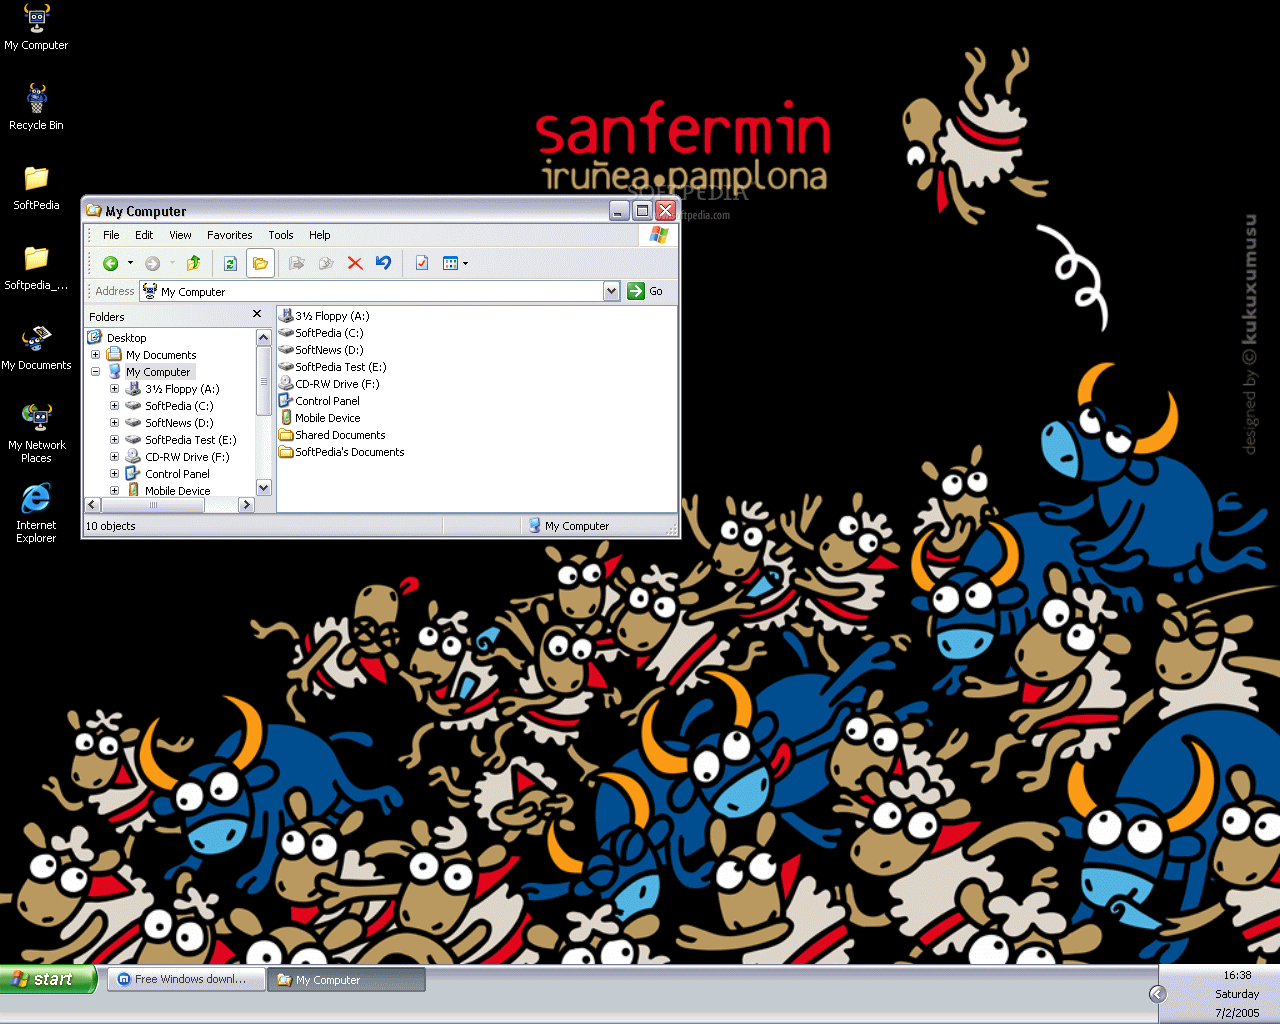Image resolution: width=1280 pixels, height=1024 pixels.
Task: Click the Copy To toolbar icon
Action: tap(326, 263)
